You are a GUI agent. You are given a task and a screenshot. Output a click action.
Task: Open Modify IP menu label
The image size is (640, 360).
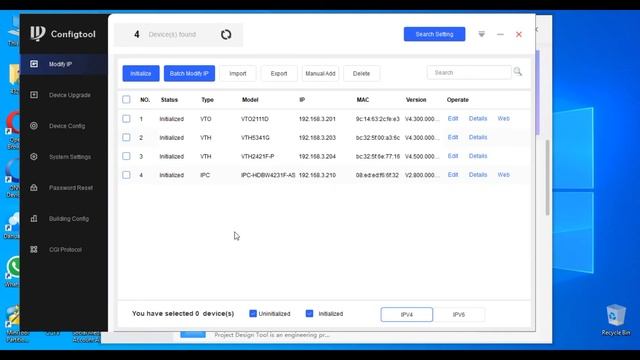click(60, 64)
